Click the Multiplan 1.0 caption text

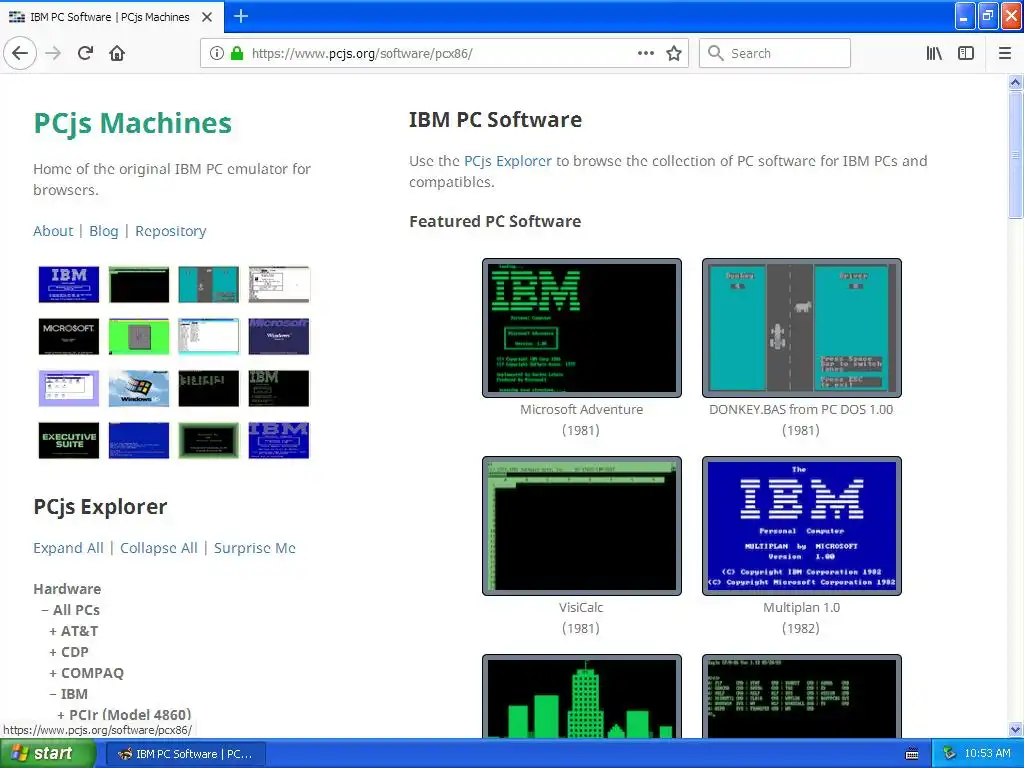[801, 607]
